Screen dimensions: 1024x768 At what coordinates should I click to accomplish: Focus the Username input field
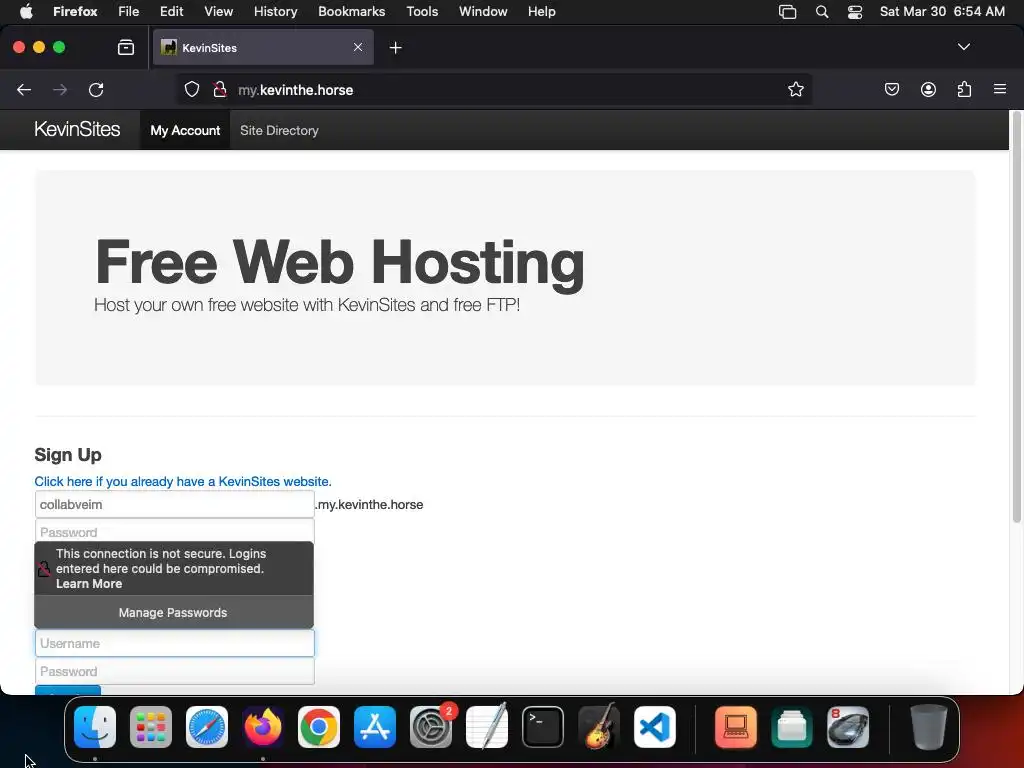coord(174,643)
